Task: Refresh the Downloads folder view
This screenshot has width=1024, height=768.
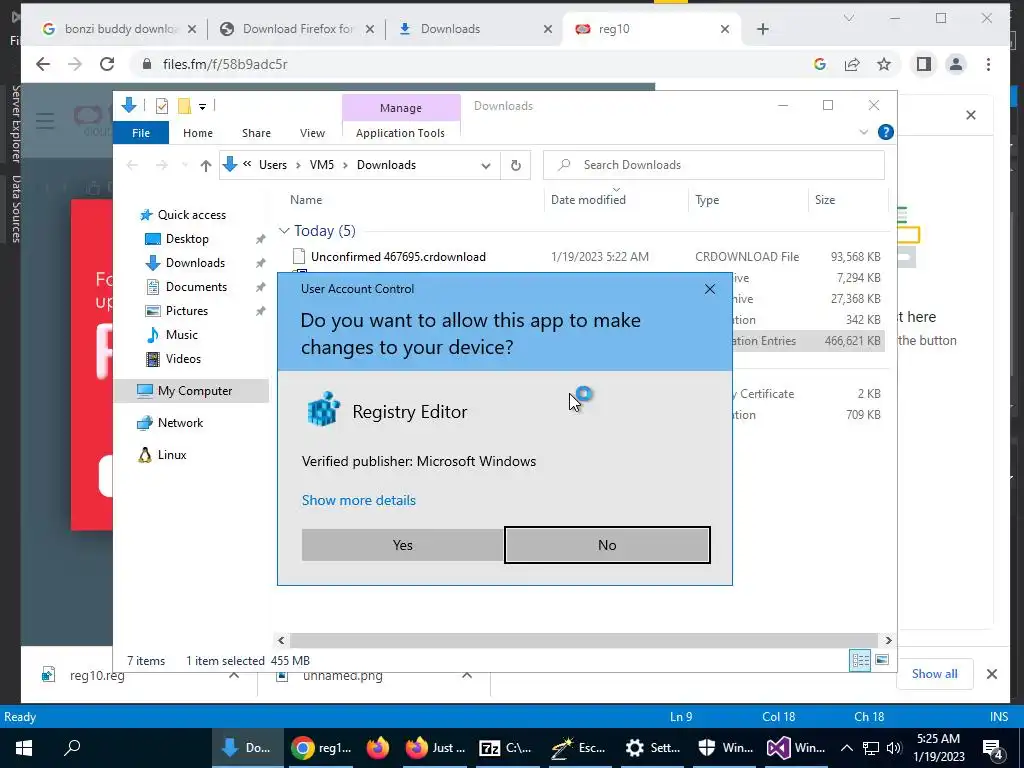Action: pos(515,165)
